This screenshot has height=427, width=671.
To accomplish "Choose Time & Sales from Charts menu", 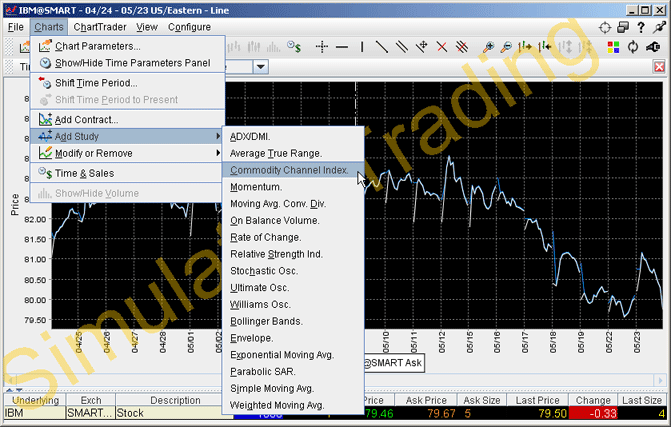I will pos(128,173).
